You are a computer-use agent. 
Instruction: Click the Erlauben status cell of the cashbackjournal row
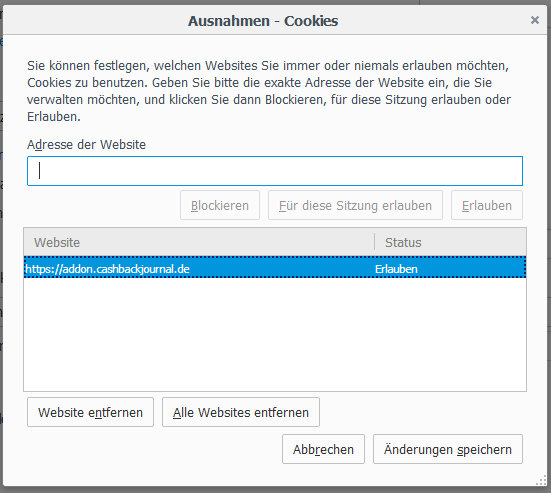coord(396,269)
